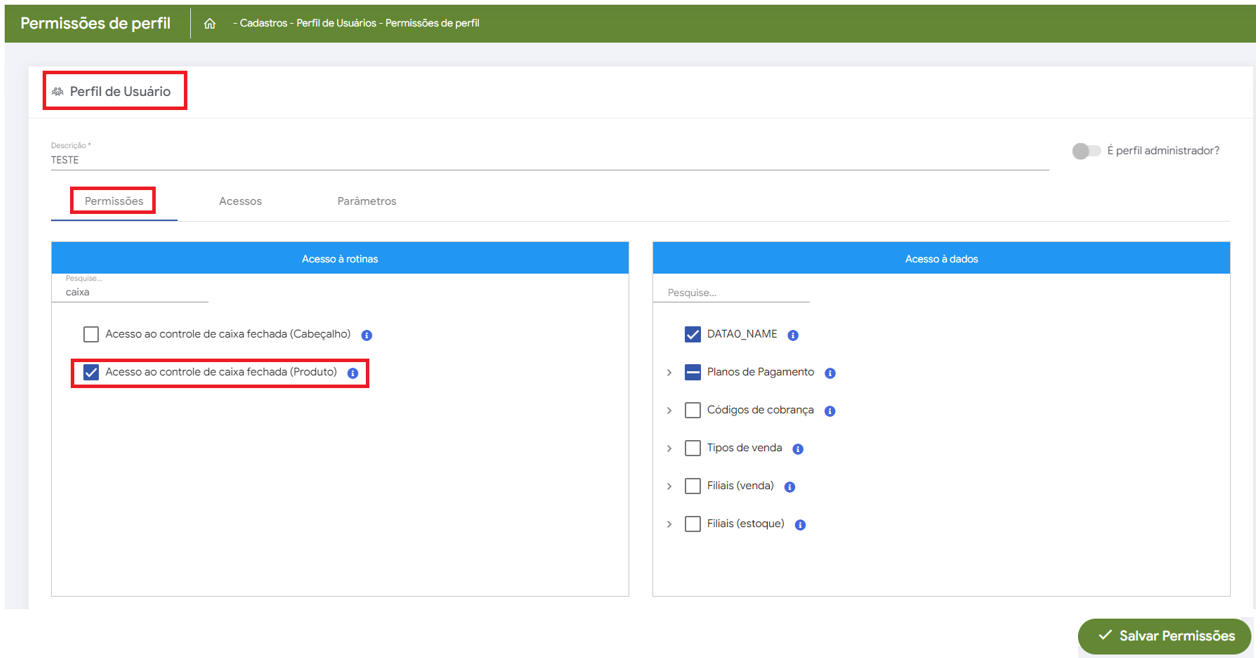
Task: Expand the Planos de Pagamento tree node
Action: click(669, 373)
